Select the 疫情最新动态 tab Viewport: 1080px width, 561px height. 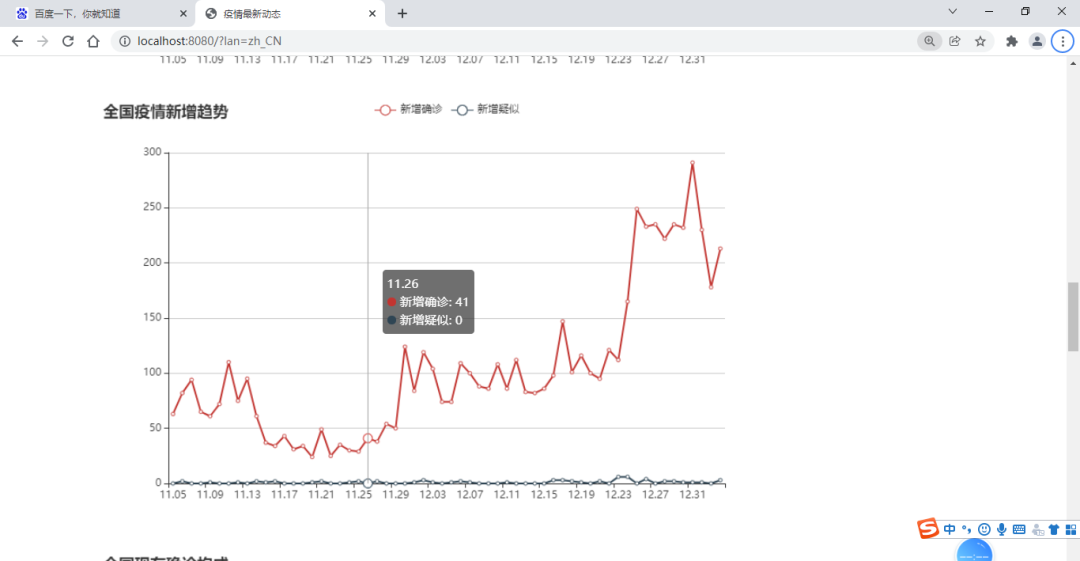[289, 14]
